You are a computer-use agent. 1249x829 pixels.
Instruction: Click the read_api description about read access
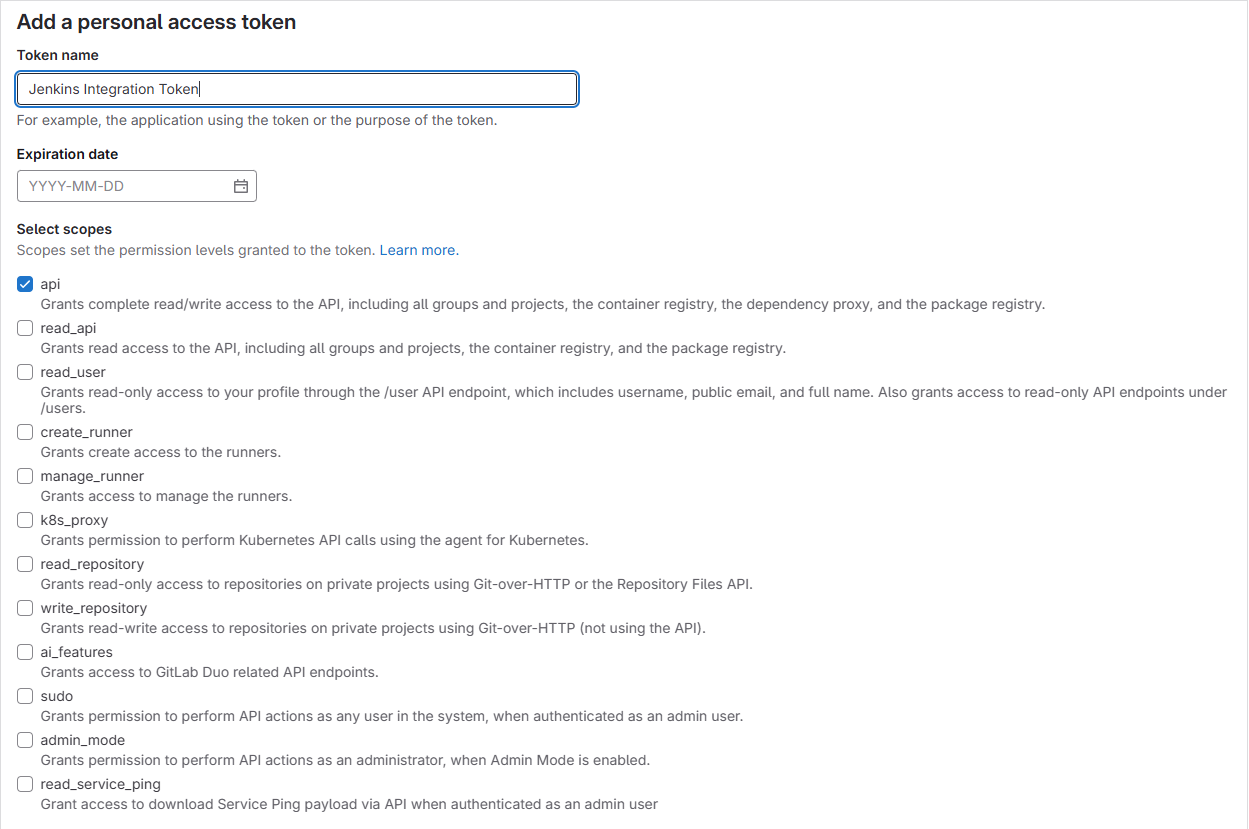(x=413, y=348)
